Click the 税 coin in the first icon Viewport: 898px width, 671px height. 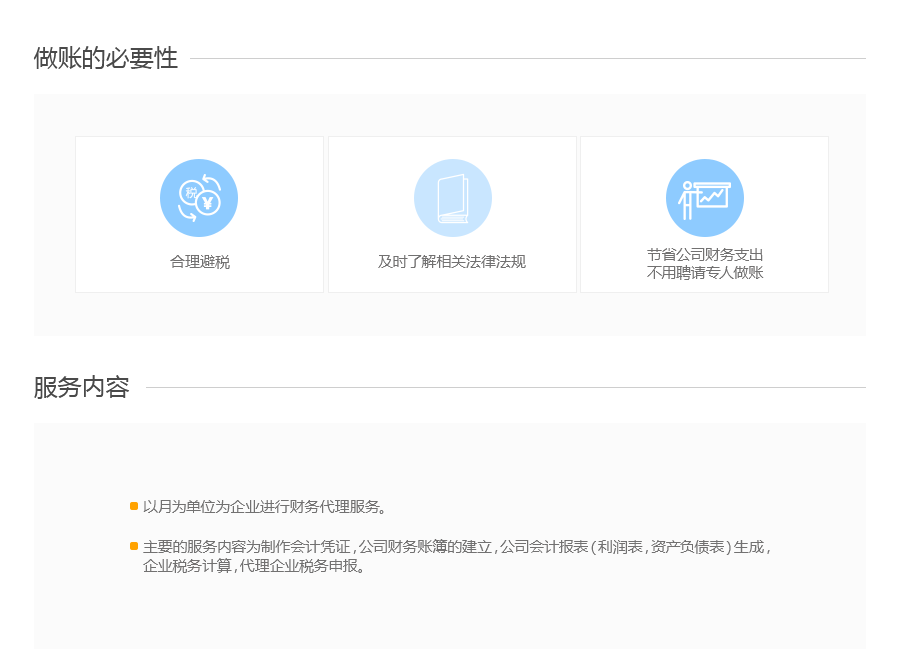coord(190,191)
